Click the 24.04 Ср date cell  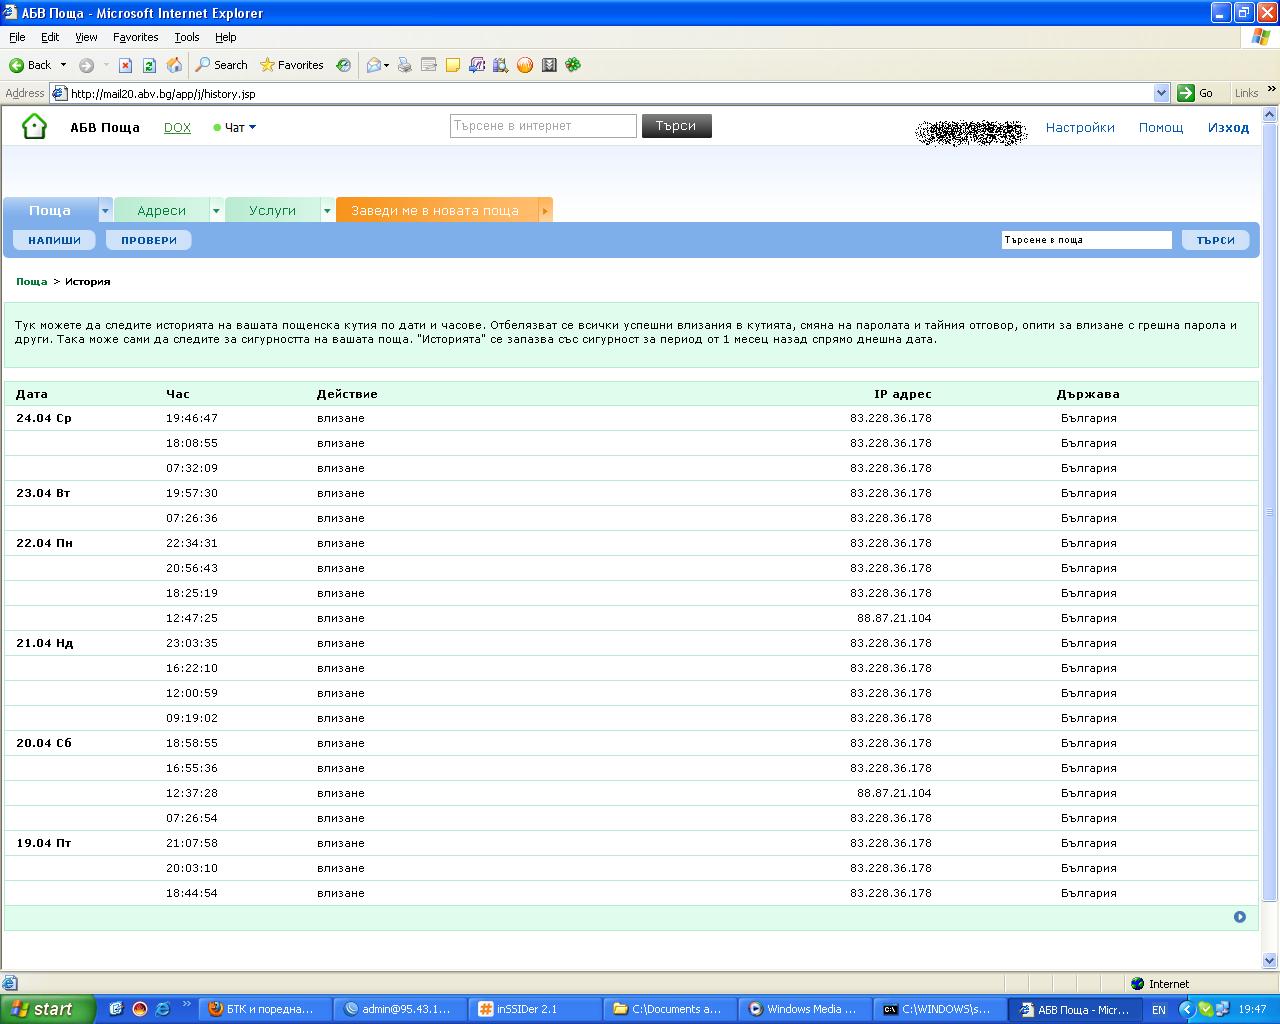pos(44,418)
